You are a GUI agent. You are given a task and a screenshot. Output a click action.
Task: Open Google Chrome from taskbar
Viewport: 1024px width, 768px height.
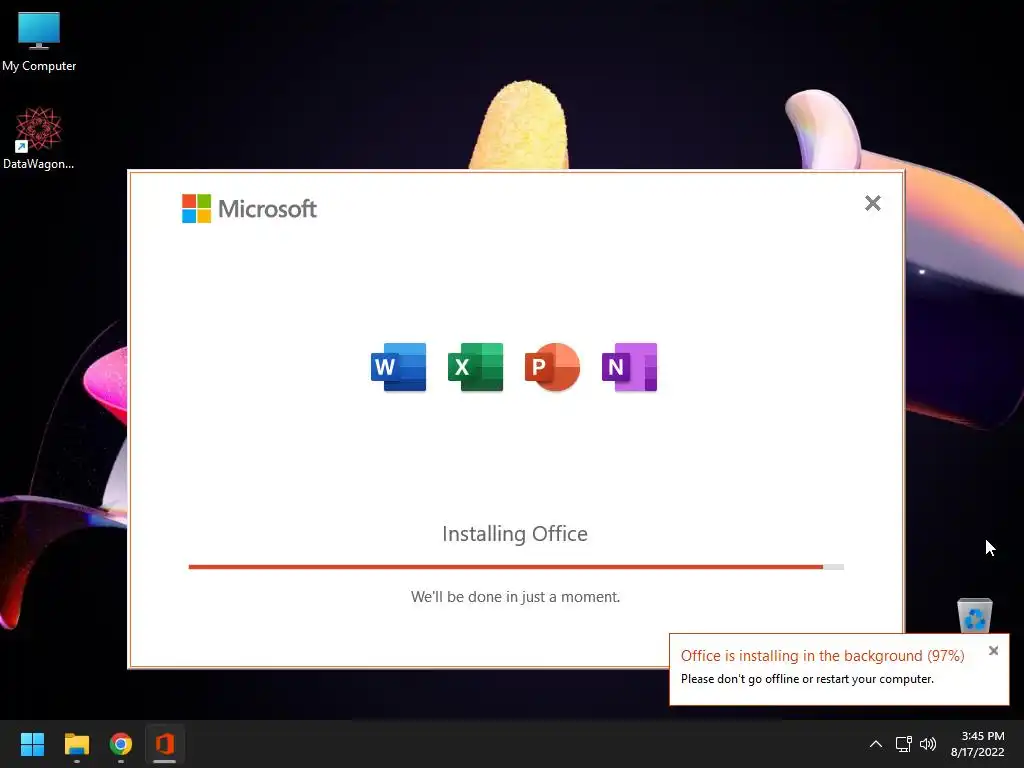(x=121, y=744)
